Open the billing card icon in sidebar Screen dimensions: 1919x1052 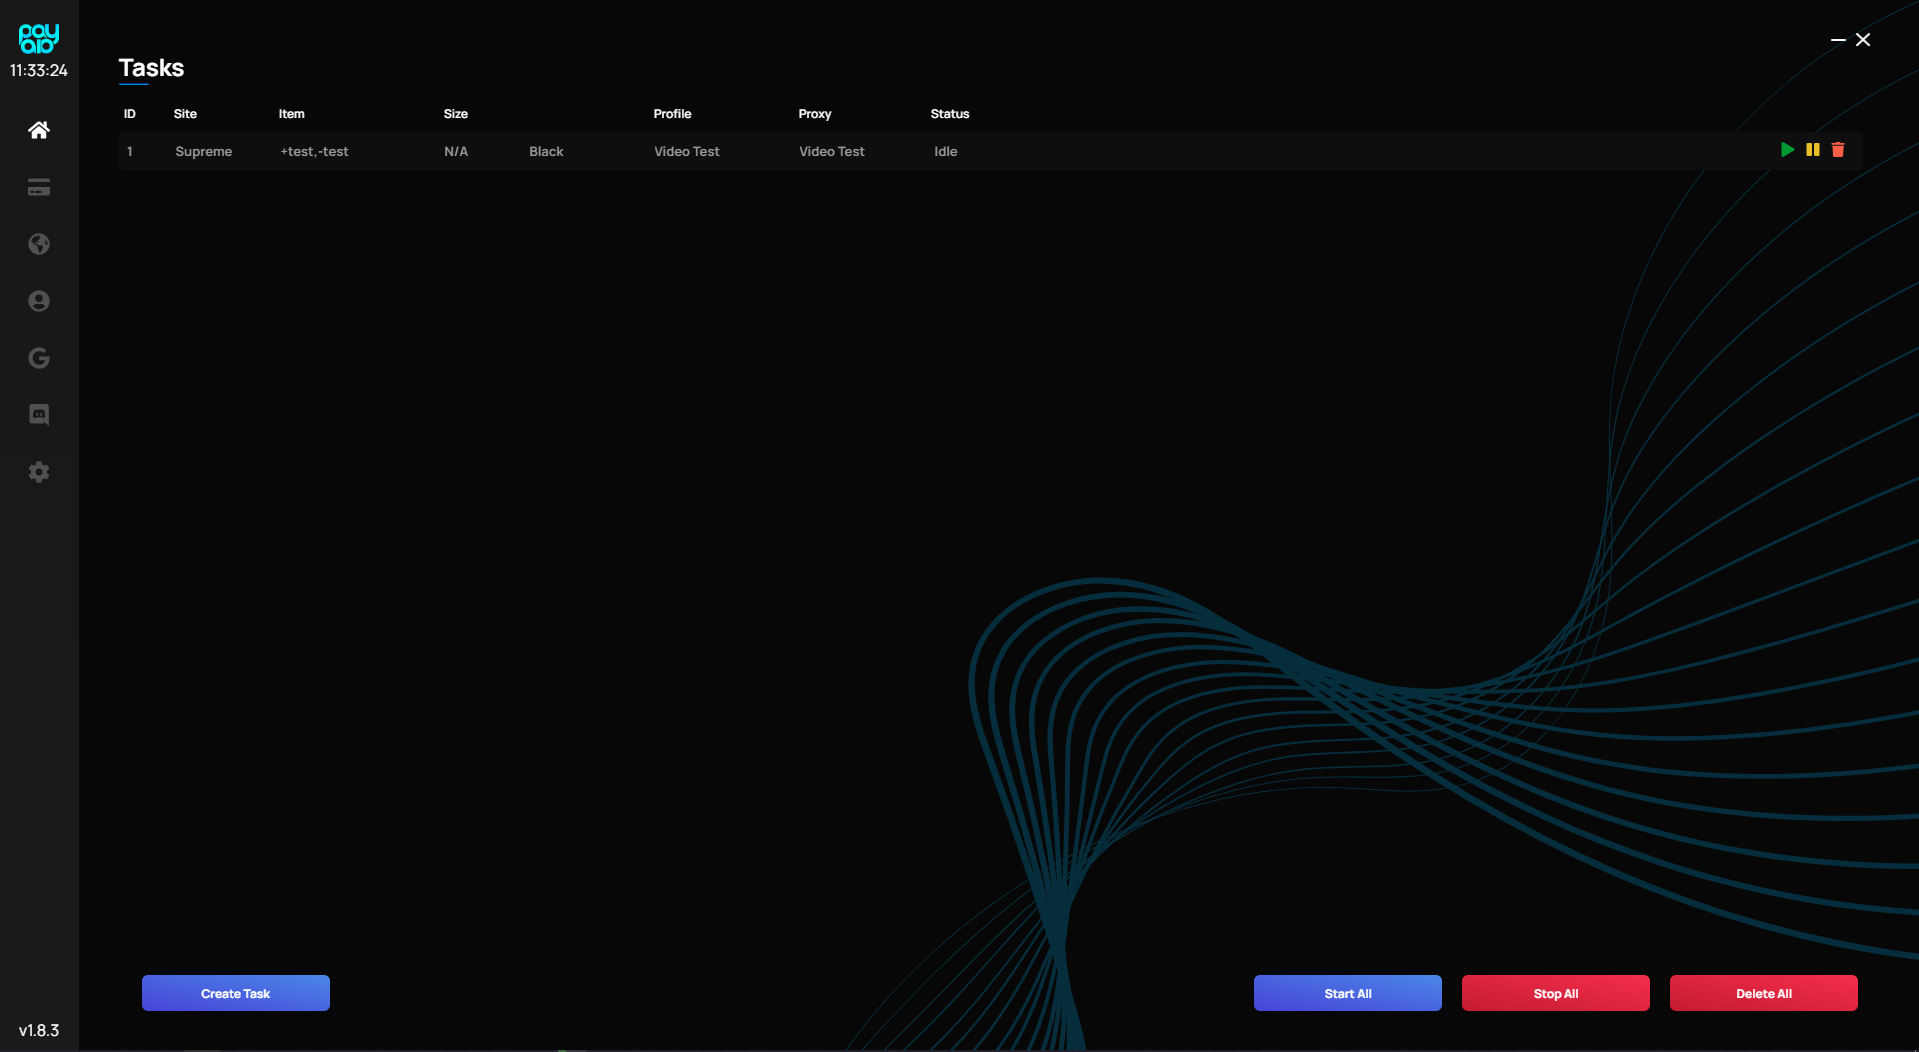(39, 188)
